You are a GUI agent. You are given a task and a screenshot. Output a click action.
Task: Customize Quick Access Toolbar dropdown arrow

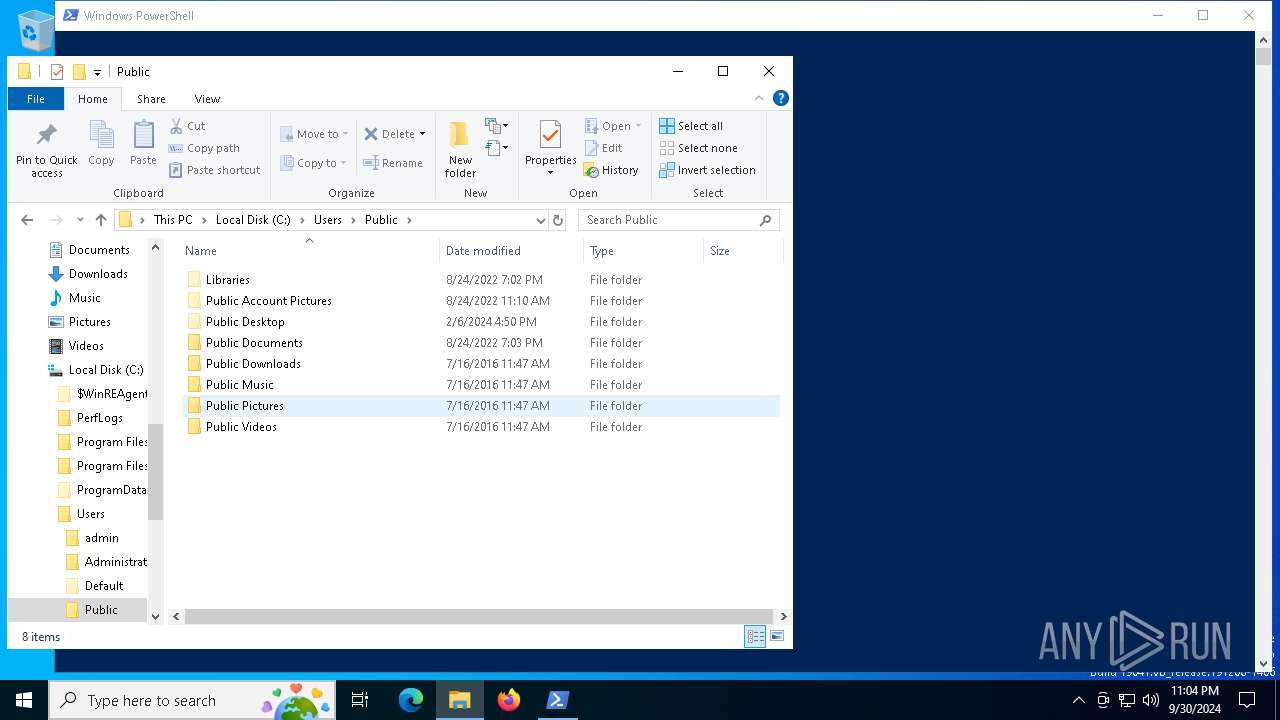pos(97,72)
